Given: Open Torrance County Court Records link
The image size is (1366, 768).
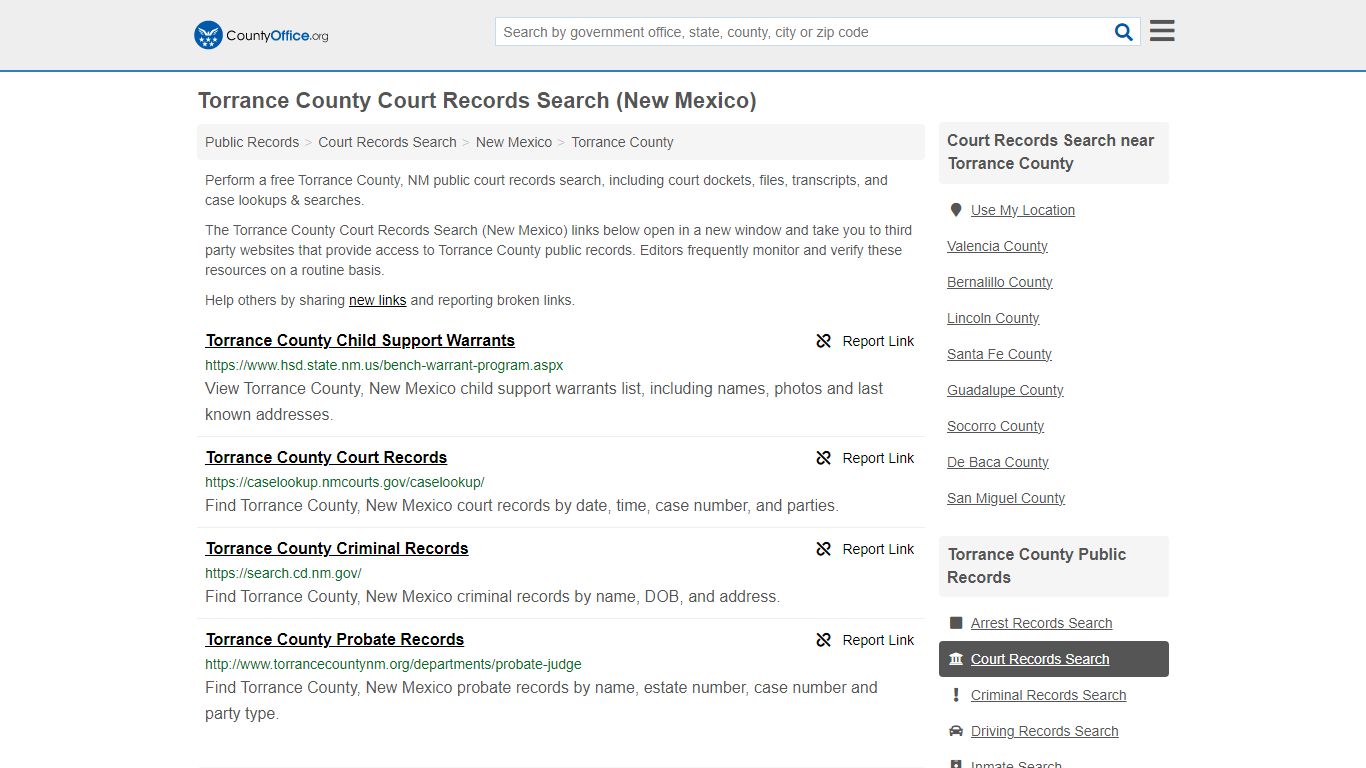Looking at the screenshot, I should [326, 457].
